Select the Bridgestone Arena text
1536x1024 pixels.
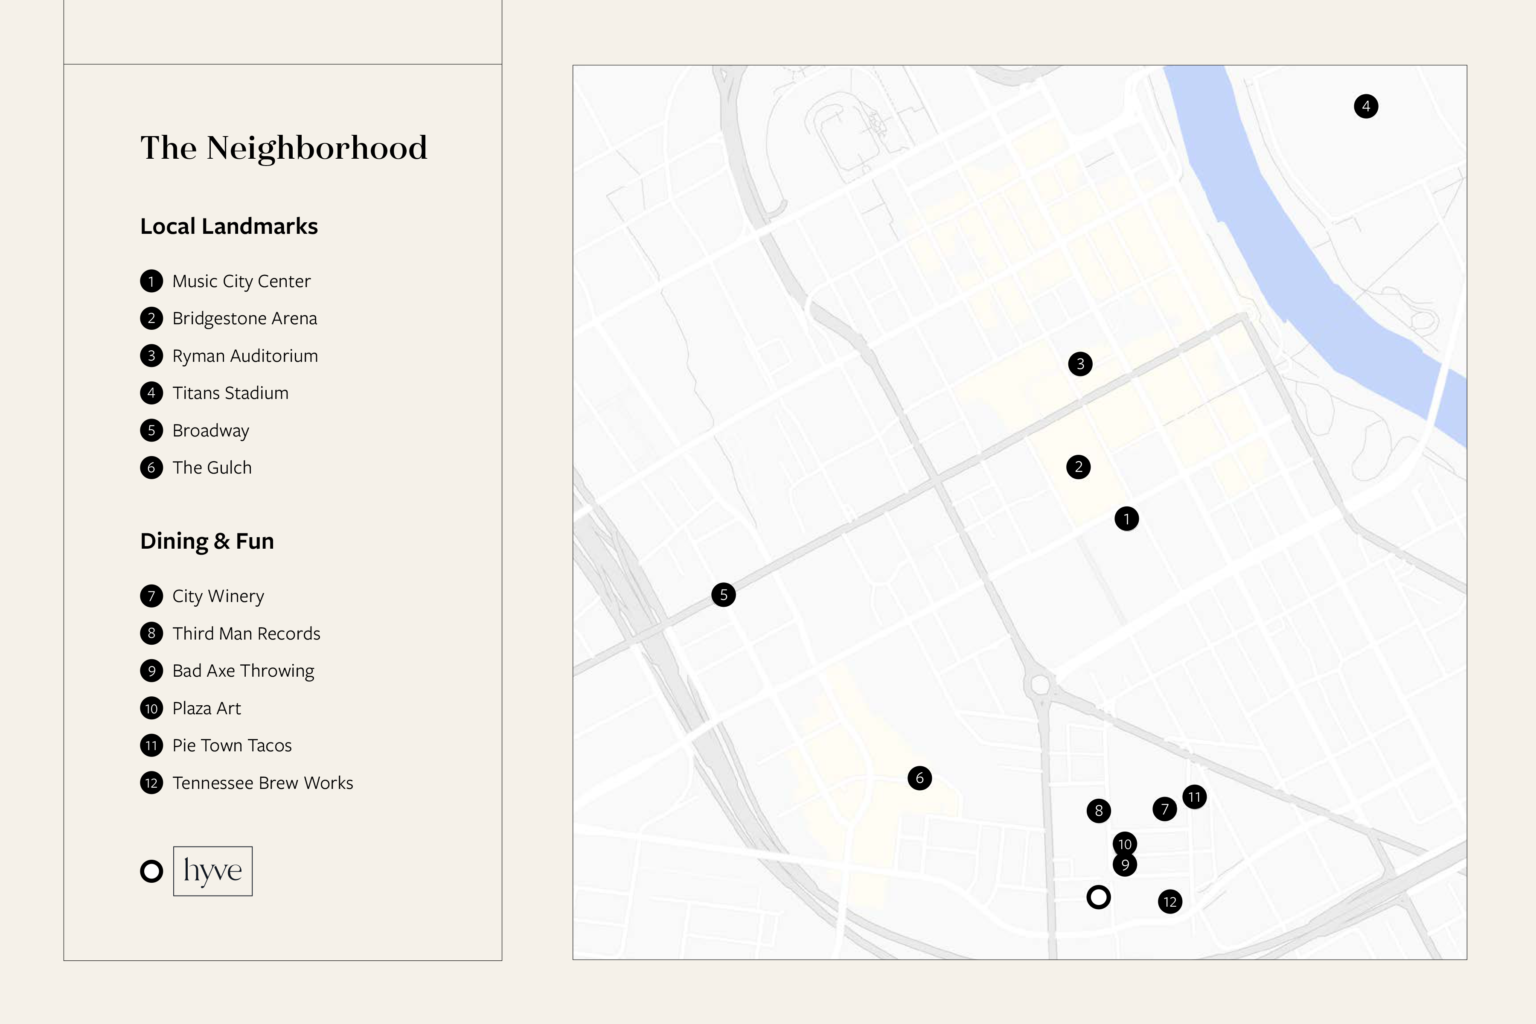[x=245, y=318]
